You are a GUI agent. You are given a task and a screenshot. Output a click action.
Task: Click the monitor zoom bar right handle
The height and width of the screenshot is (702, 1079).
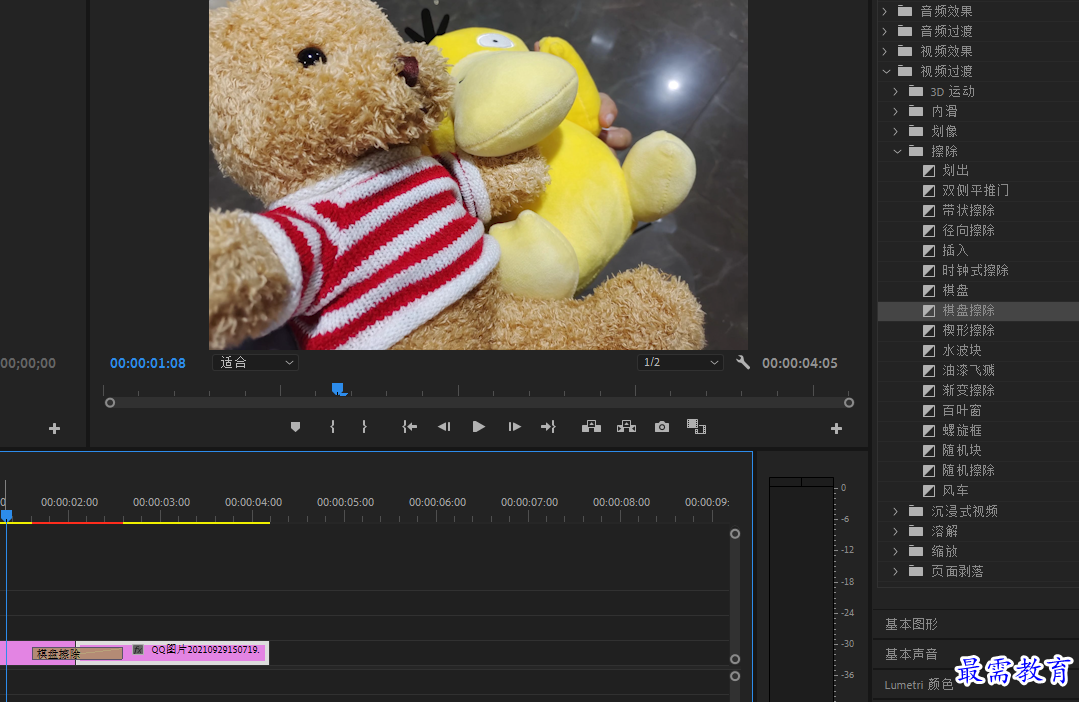(849, 403)
